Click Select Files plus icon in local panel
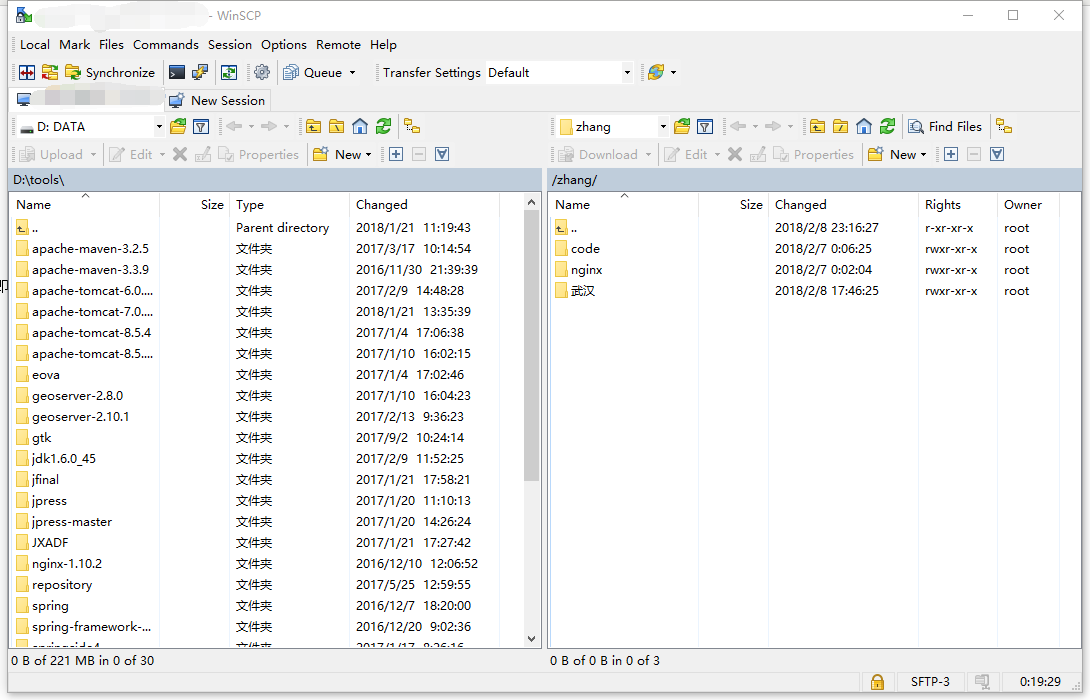Screen dimensions: 1090x700 coord(396,154)
